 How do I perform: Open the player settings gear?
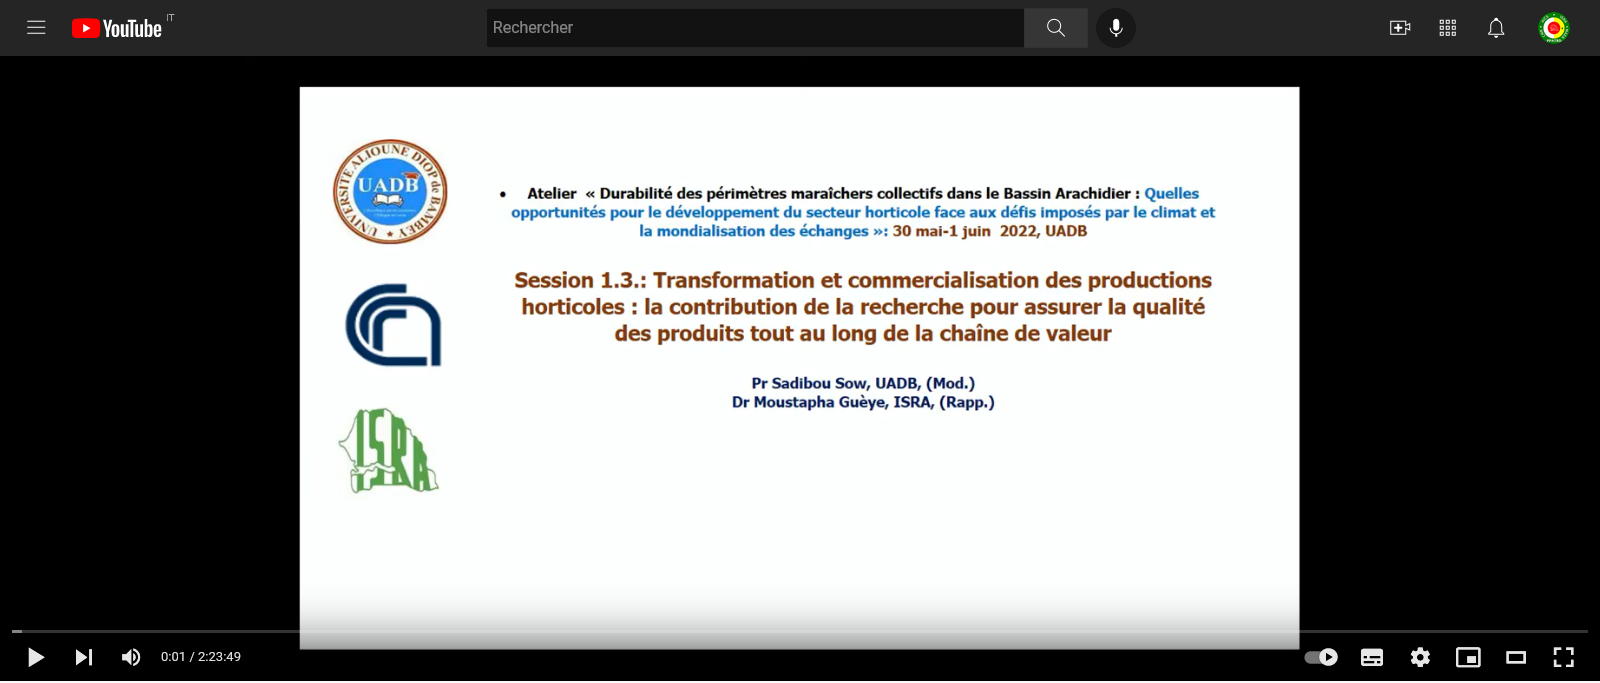click(x=1420, y=657)
